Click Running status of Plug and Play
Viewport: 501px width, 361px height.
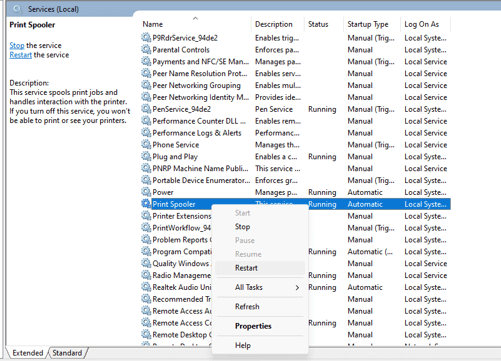click(322, 157)
